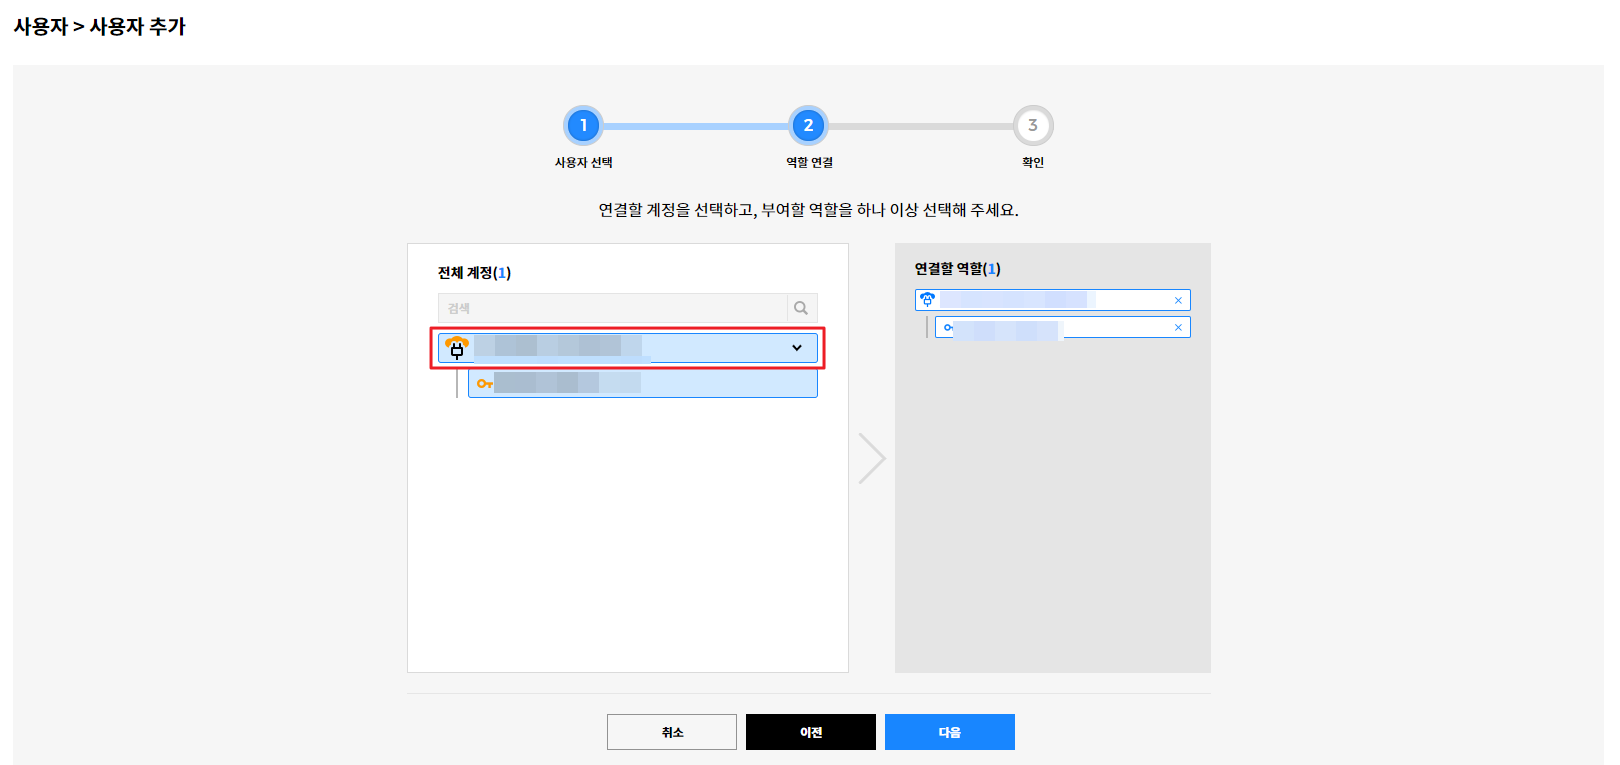Click the orange key icon in the account list
The width and height of the screenshot is (1620, 765).
(x=484, y=384)
